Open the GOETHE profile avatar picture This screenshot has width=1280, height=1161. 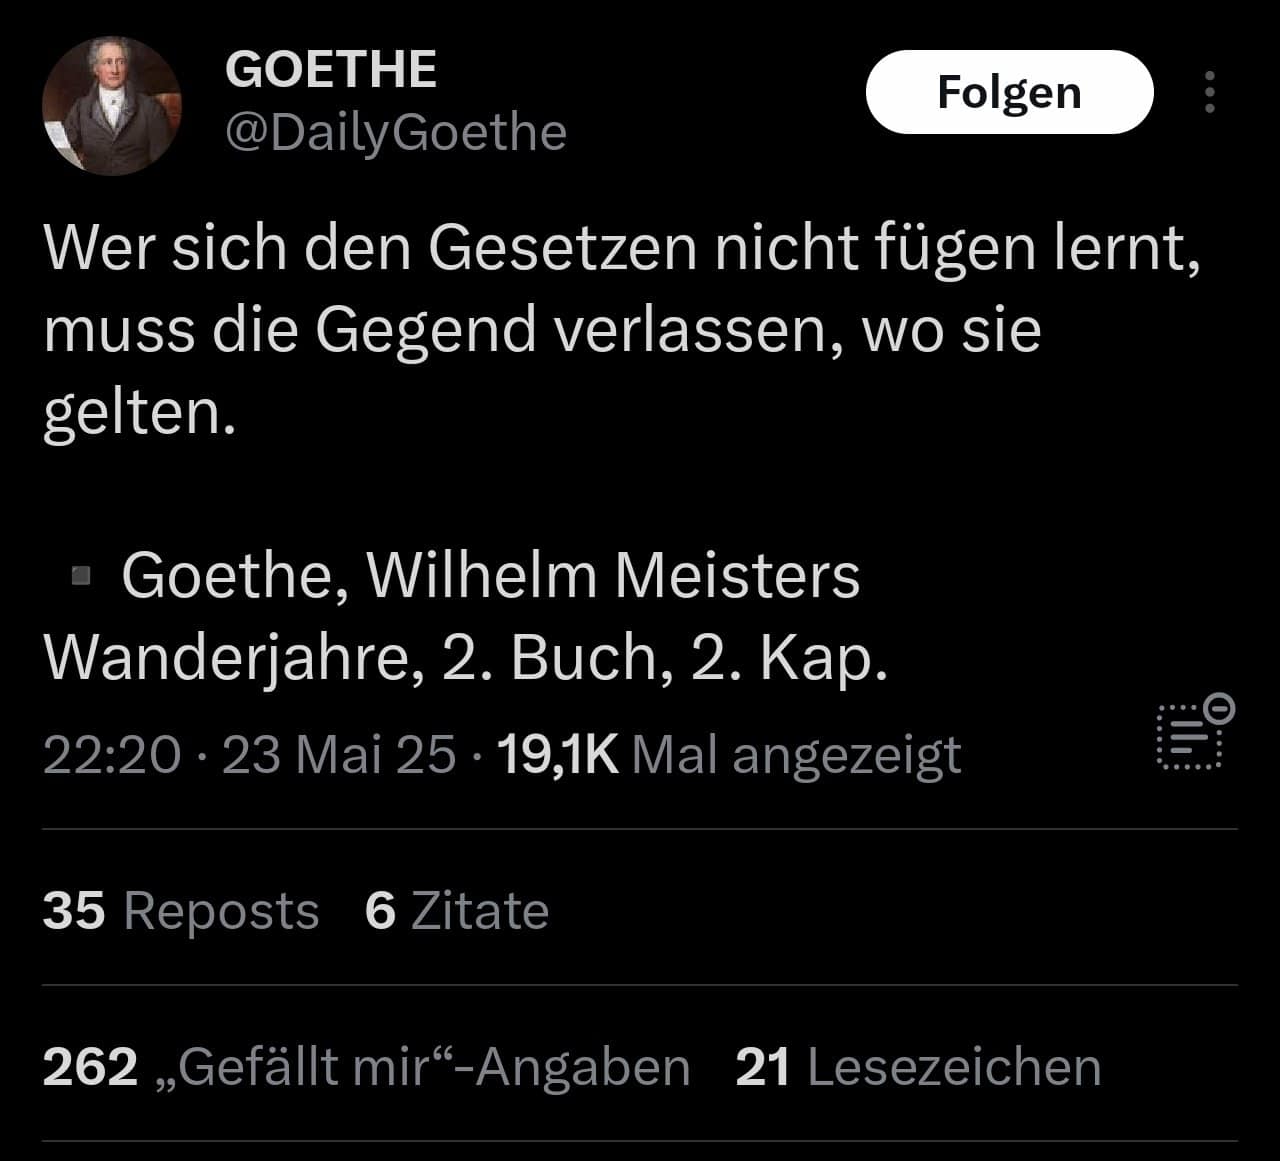click(x=112, y=106)
